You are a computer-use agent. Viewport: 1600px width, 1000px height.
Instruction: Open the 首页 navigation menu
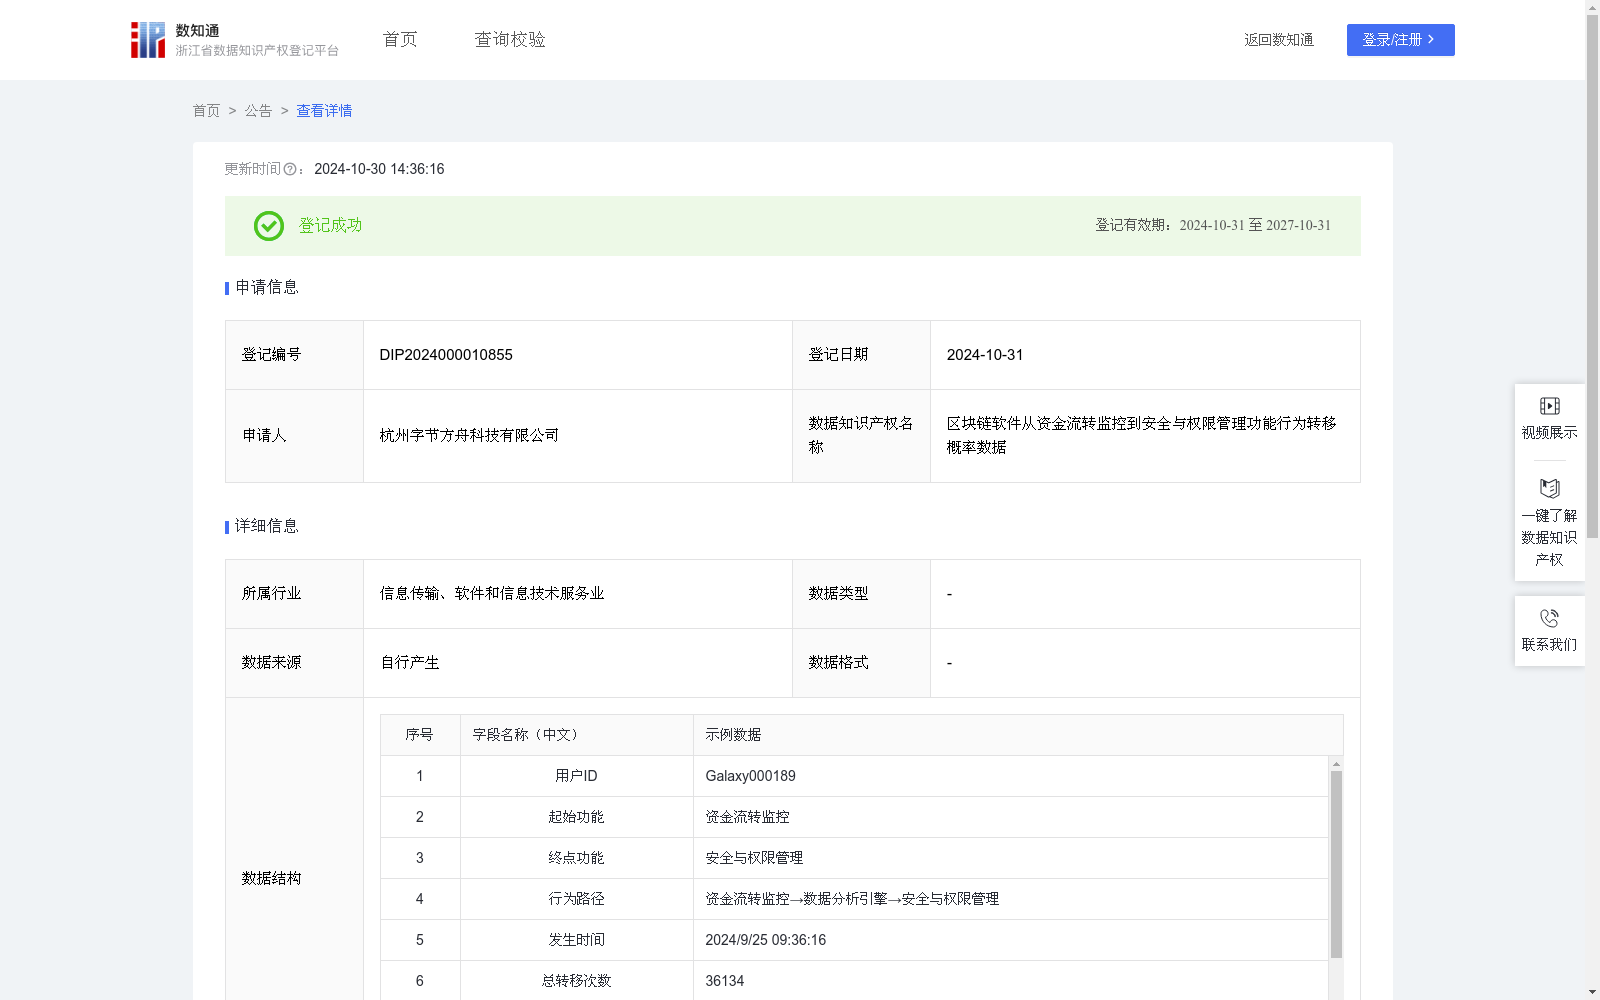point(400,39)
